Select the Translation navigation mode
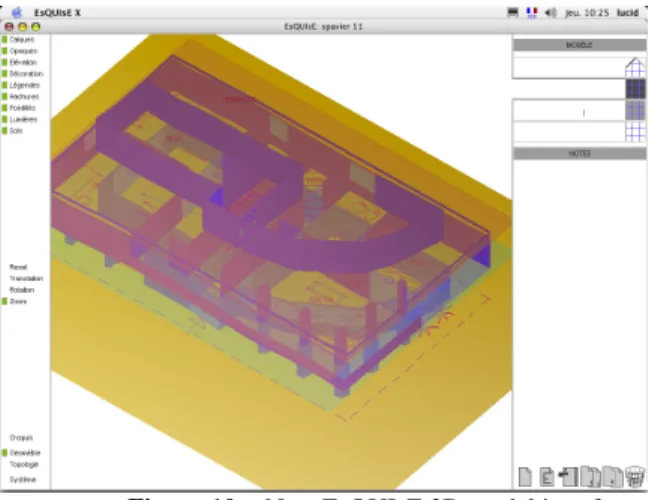 26,278
